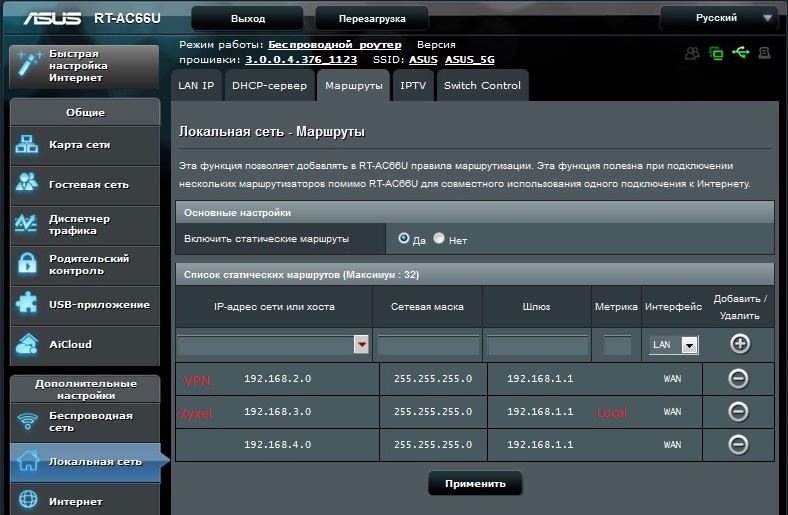Click the Применить apply button
The image size is (788, 515).
point(475,483)
